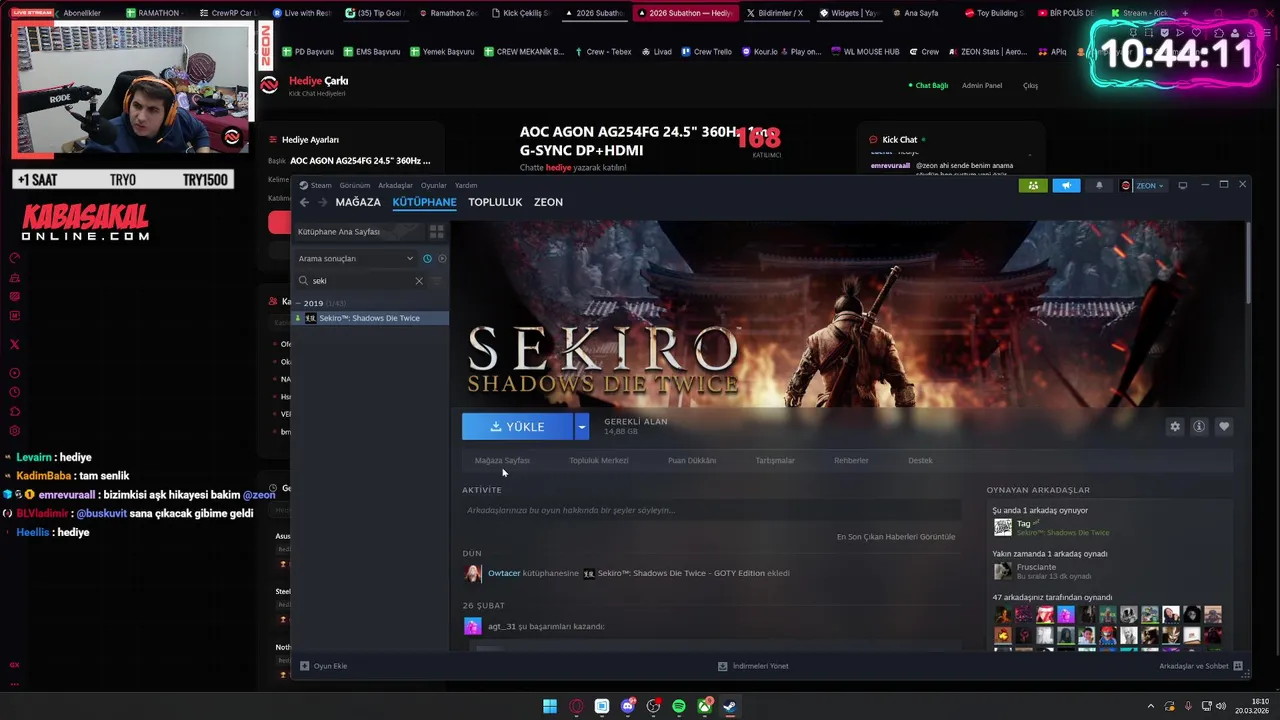The image size is (1280, 720).
Task: Go forward with Steam's right arrow
Action: 322,202
